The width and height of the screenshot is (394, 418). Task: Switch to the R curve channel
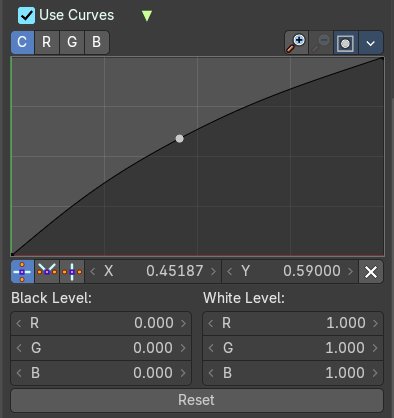click(x=47, y=42)
